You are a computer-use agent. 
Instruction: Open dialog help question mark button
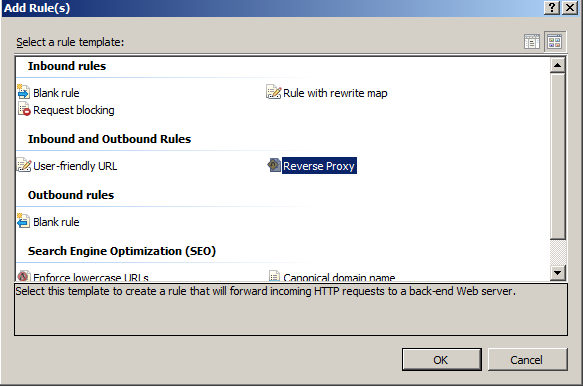pos(552,7)
